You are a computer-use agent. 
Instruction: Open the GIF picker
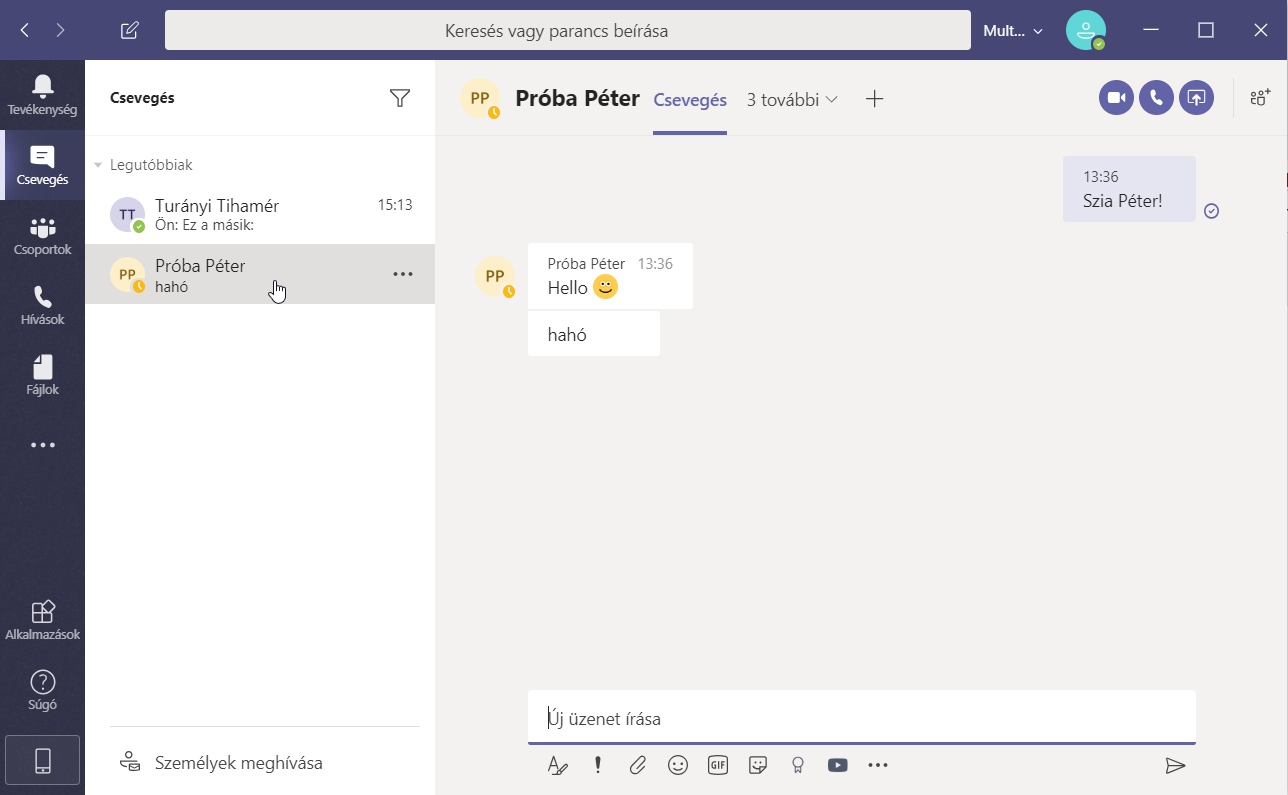click(718, 765)
